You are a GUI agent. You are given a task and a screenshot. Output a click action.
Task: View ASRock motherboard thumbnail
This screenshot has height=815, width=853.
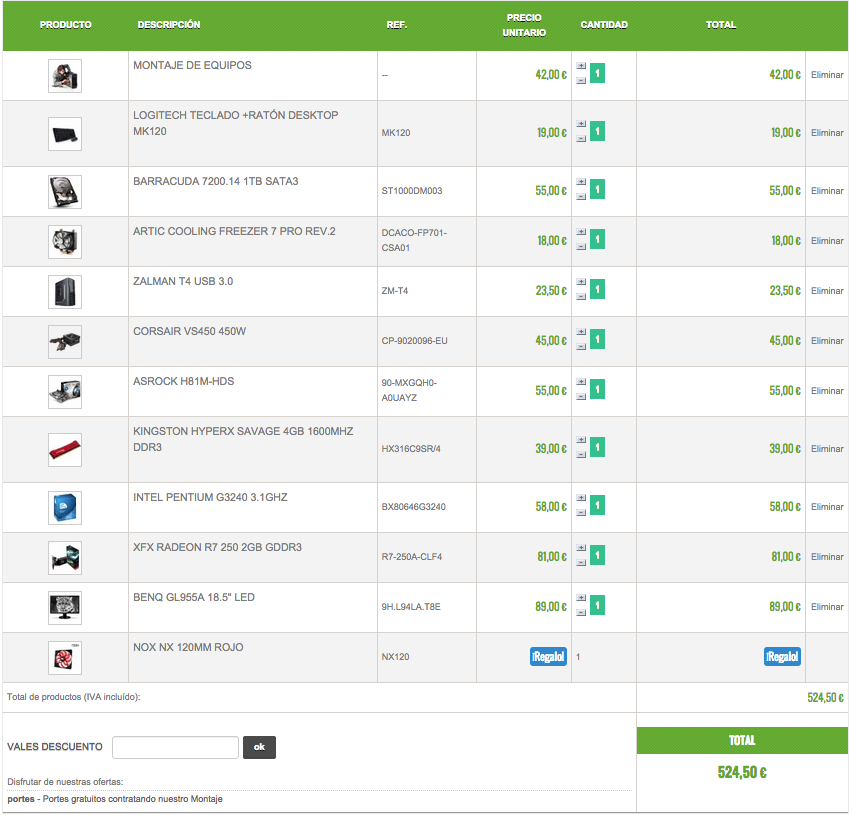coord(65,392)
